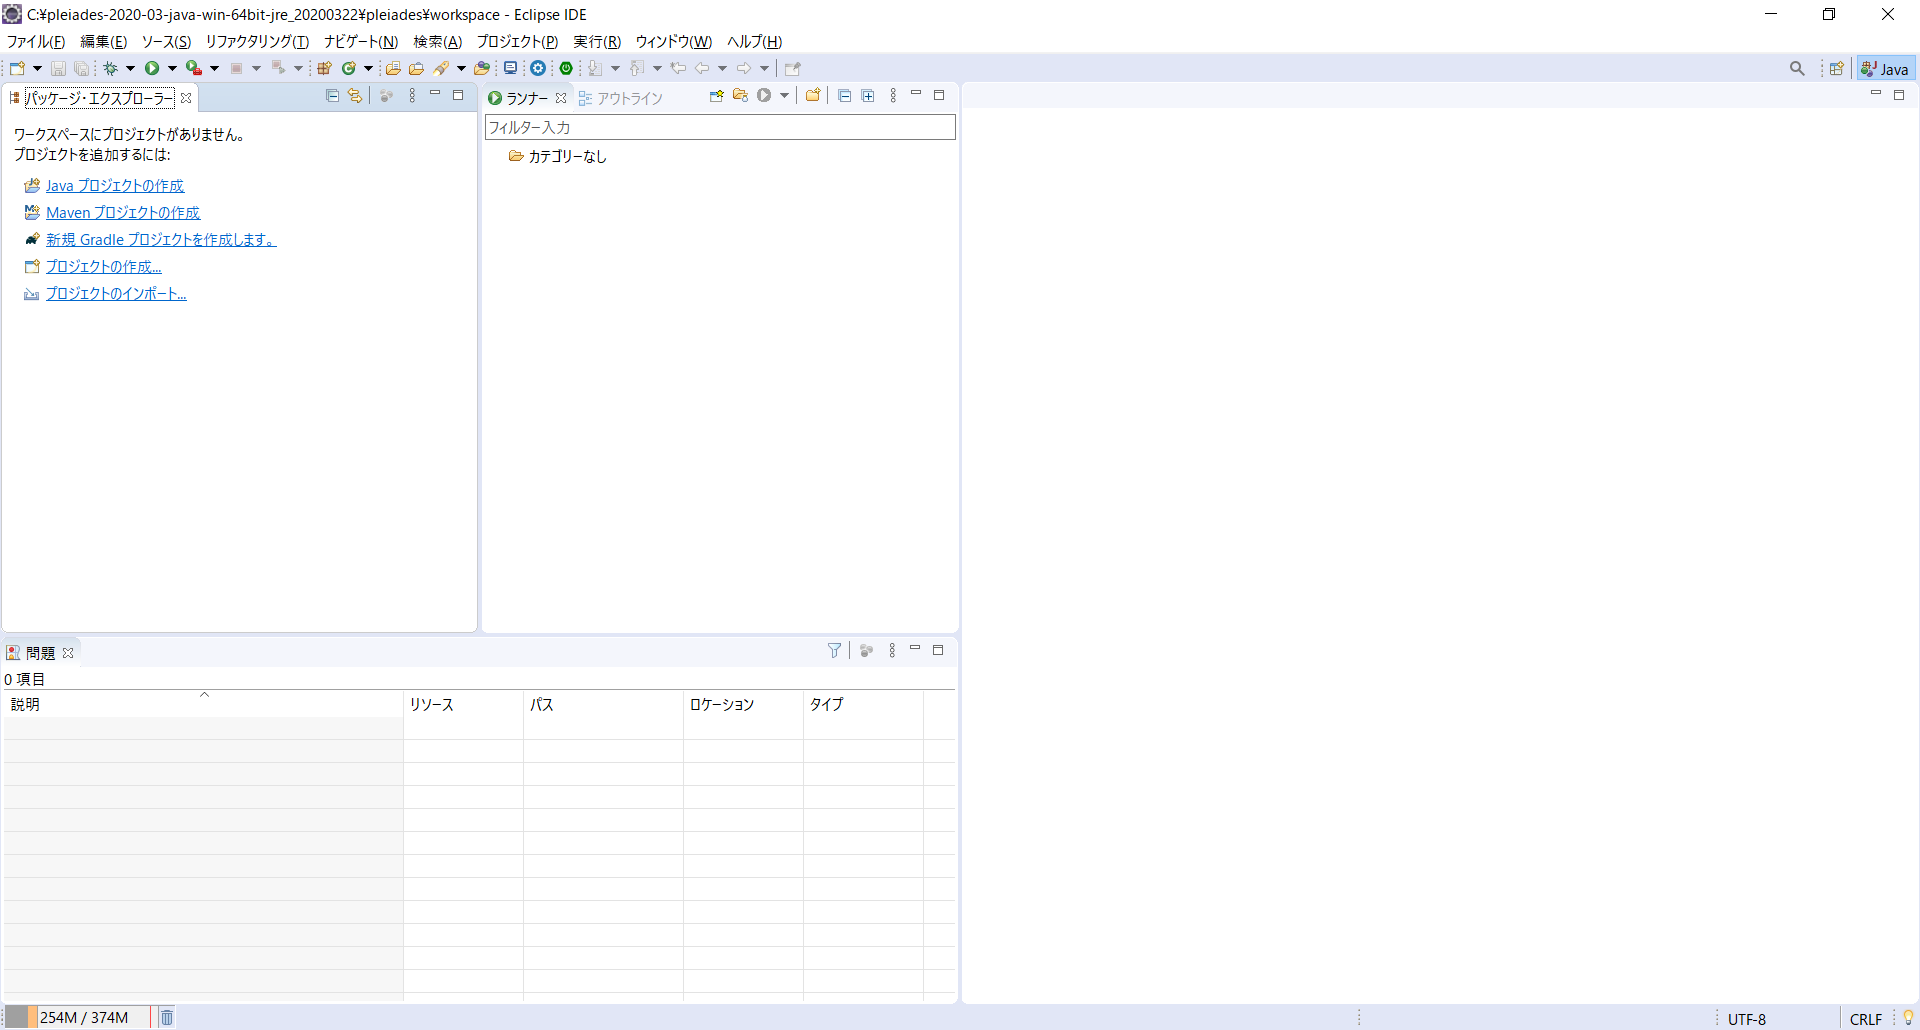1920x1030 pixels.
Task: Click プロジェクトの作成... link
Action: point(104,267)
